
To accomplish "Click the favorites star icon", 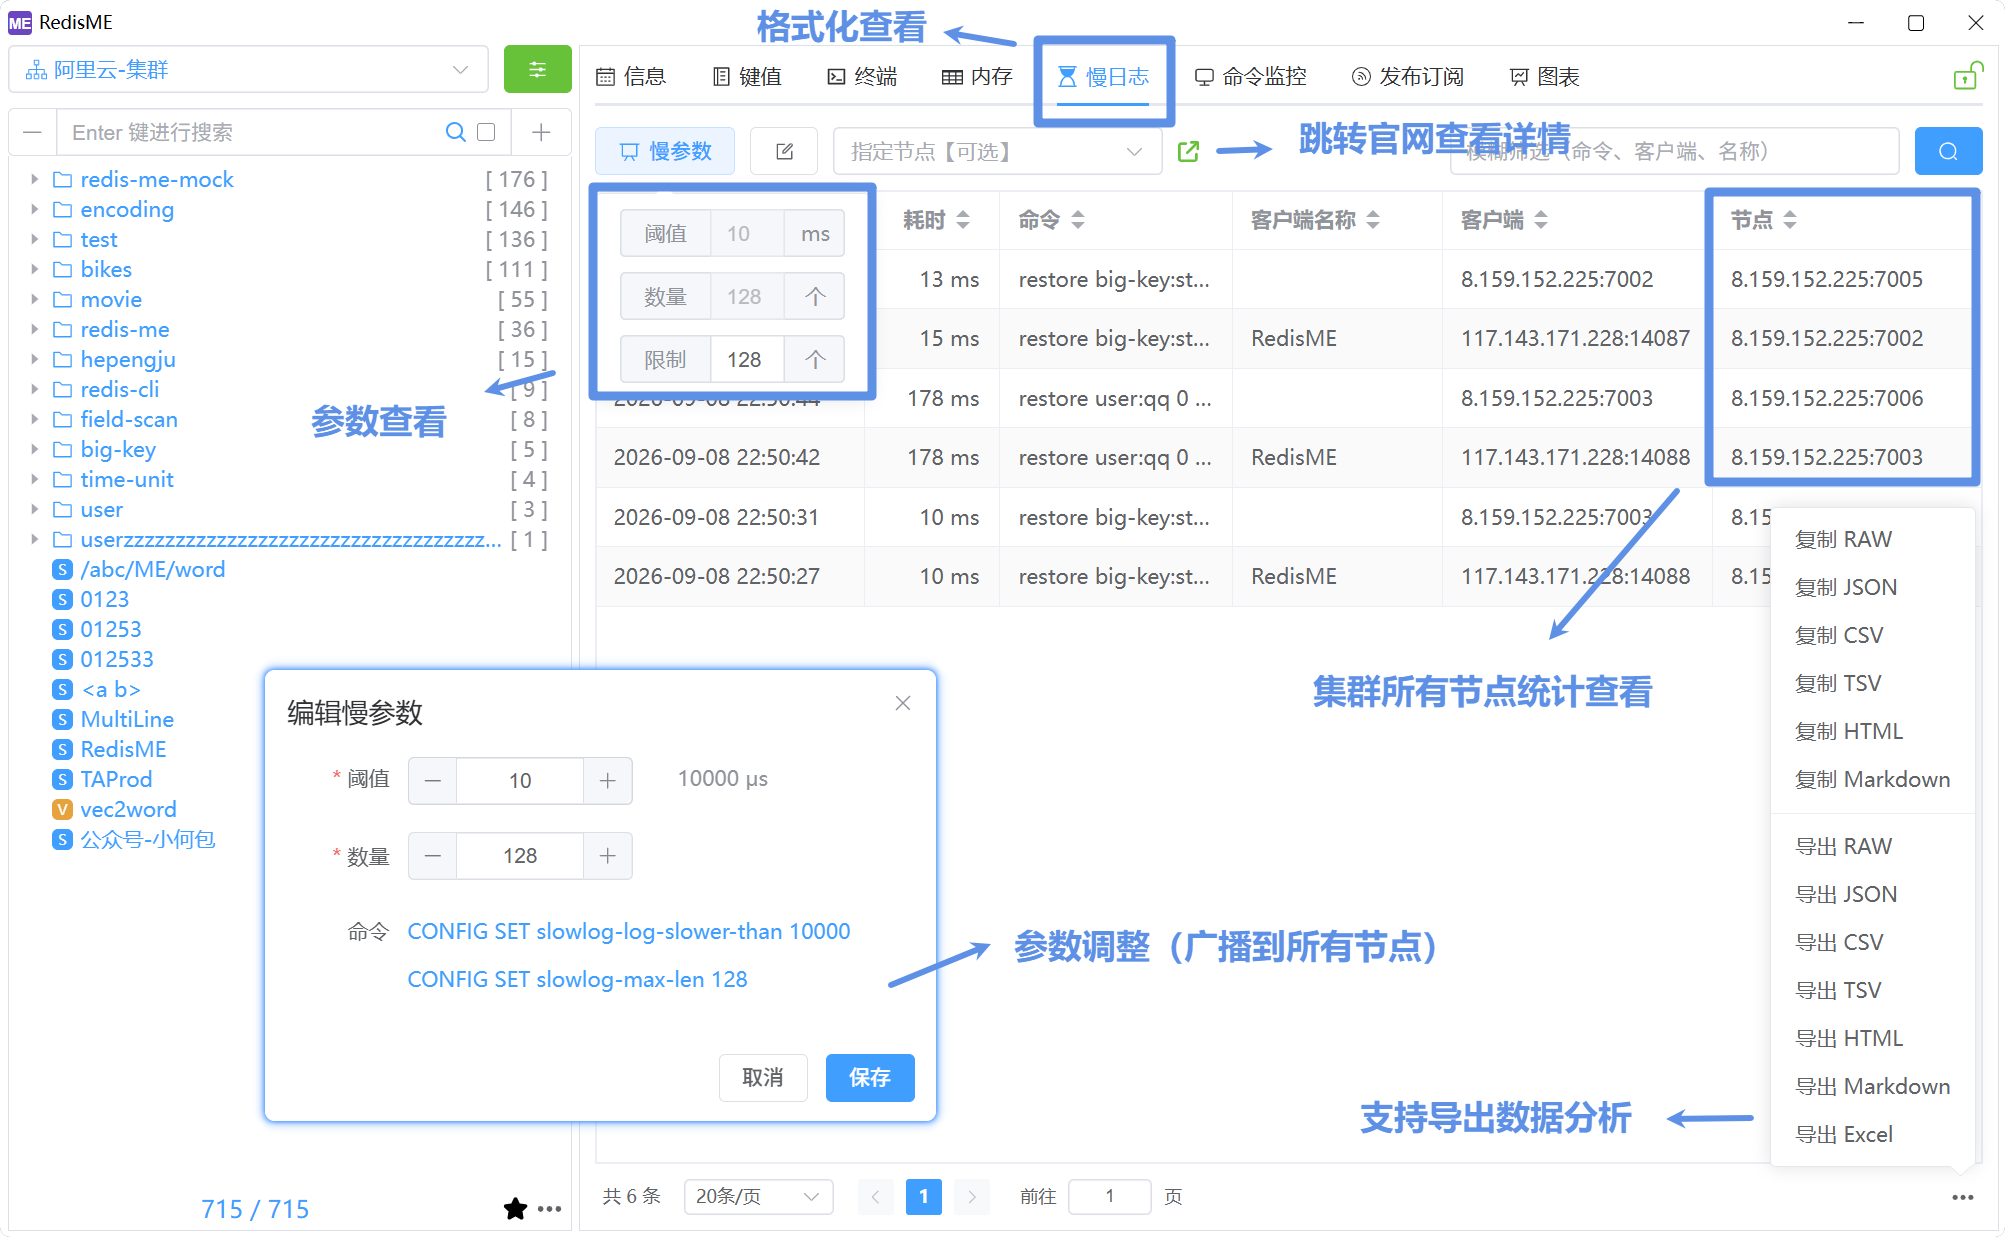I will [x=515, y=1209].
